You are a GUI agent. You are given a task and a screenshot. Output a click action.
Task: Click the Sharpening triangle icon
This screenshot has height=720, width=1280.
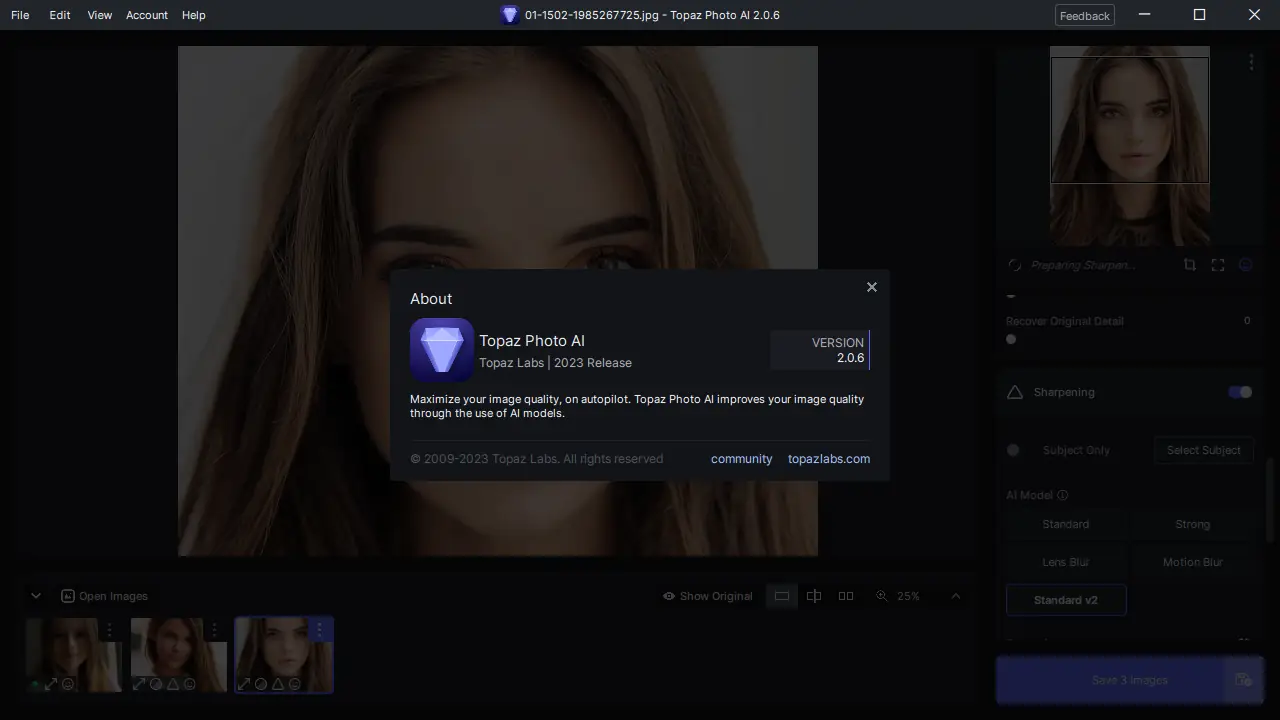1015,392
